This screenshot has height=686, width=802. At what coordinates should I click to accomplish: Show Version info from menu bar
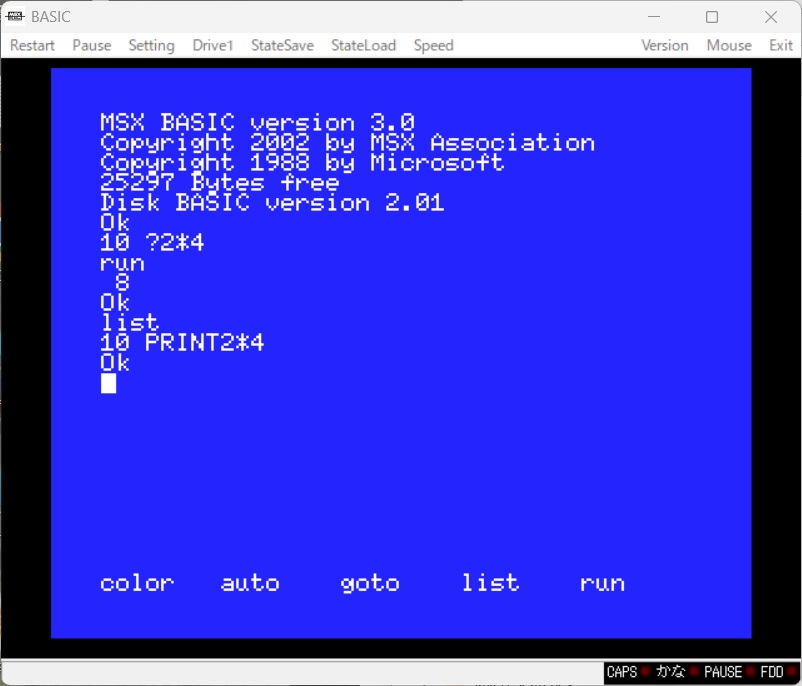664,46
